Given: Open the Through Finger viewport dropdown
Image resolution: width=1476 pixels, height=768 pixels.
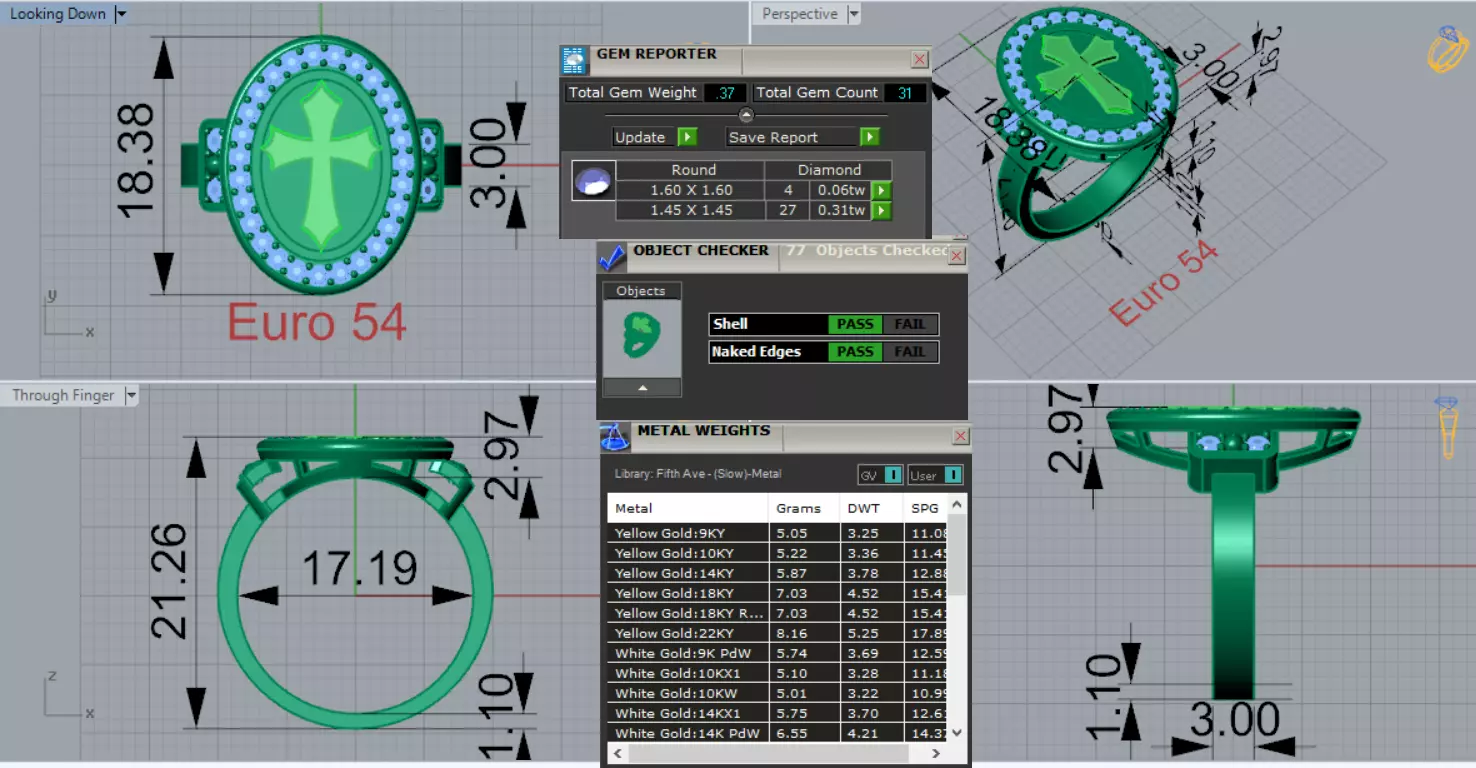Looking at the screenshot, I should pyautogui.click(x=131, y=396).
